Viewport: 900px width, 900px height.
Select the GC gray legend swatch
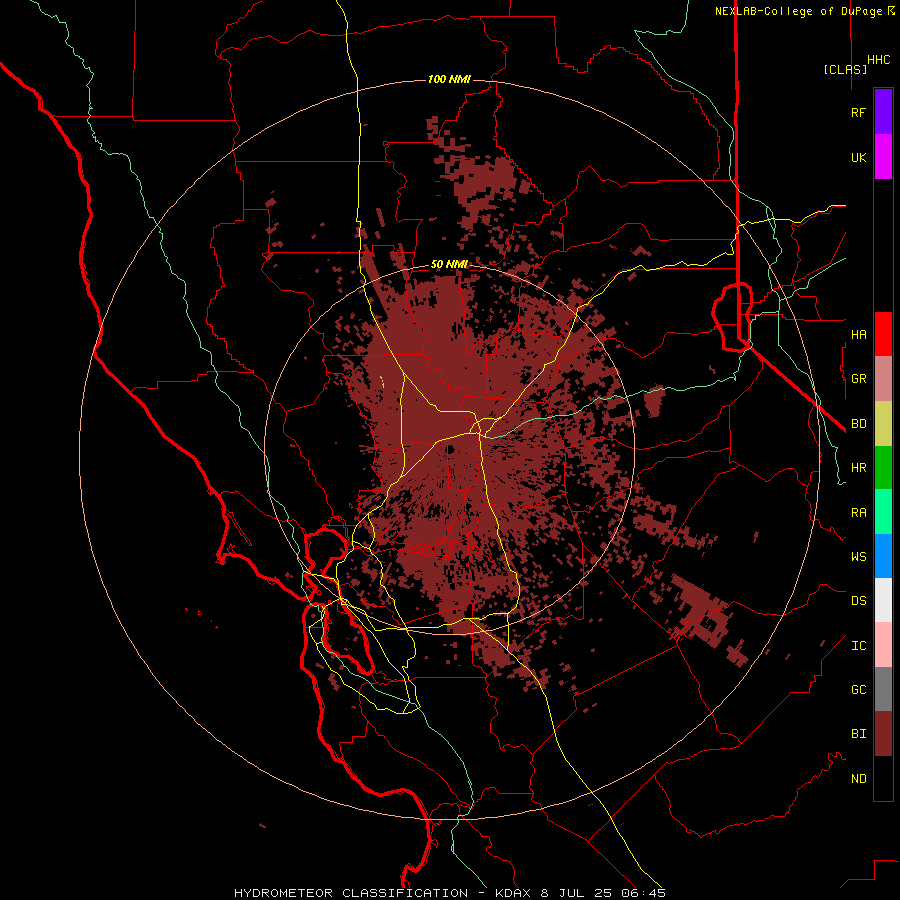883,689
